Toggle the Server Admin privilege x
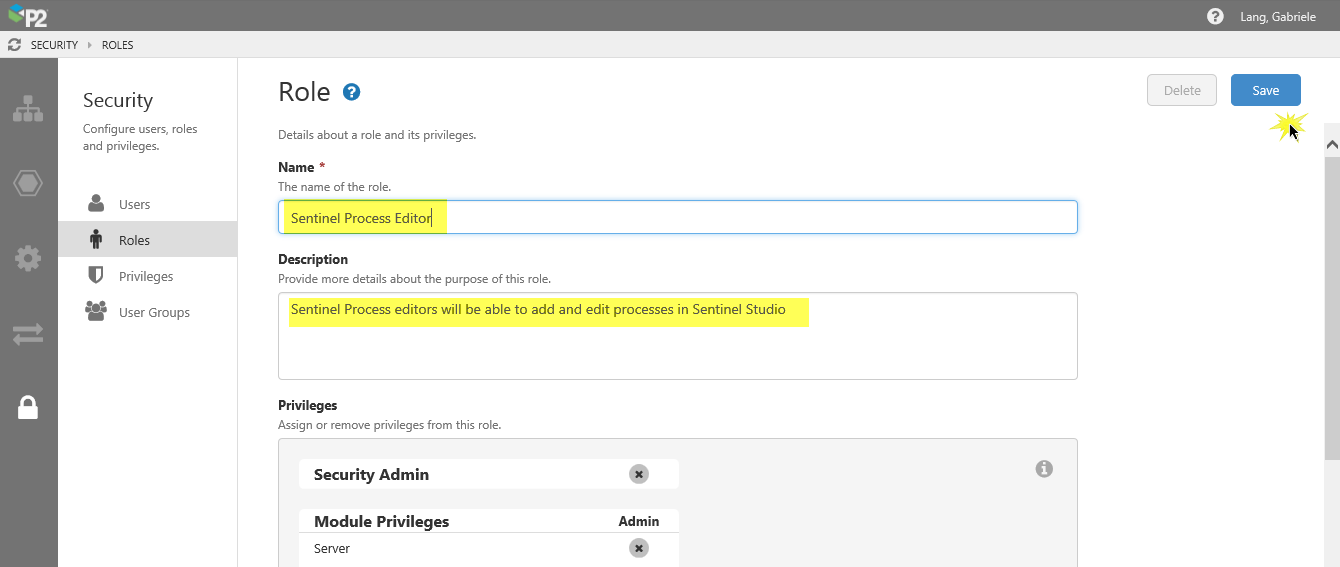Screen dimensions: 1340x567 point(638,548)
